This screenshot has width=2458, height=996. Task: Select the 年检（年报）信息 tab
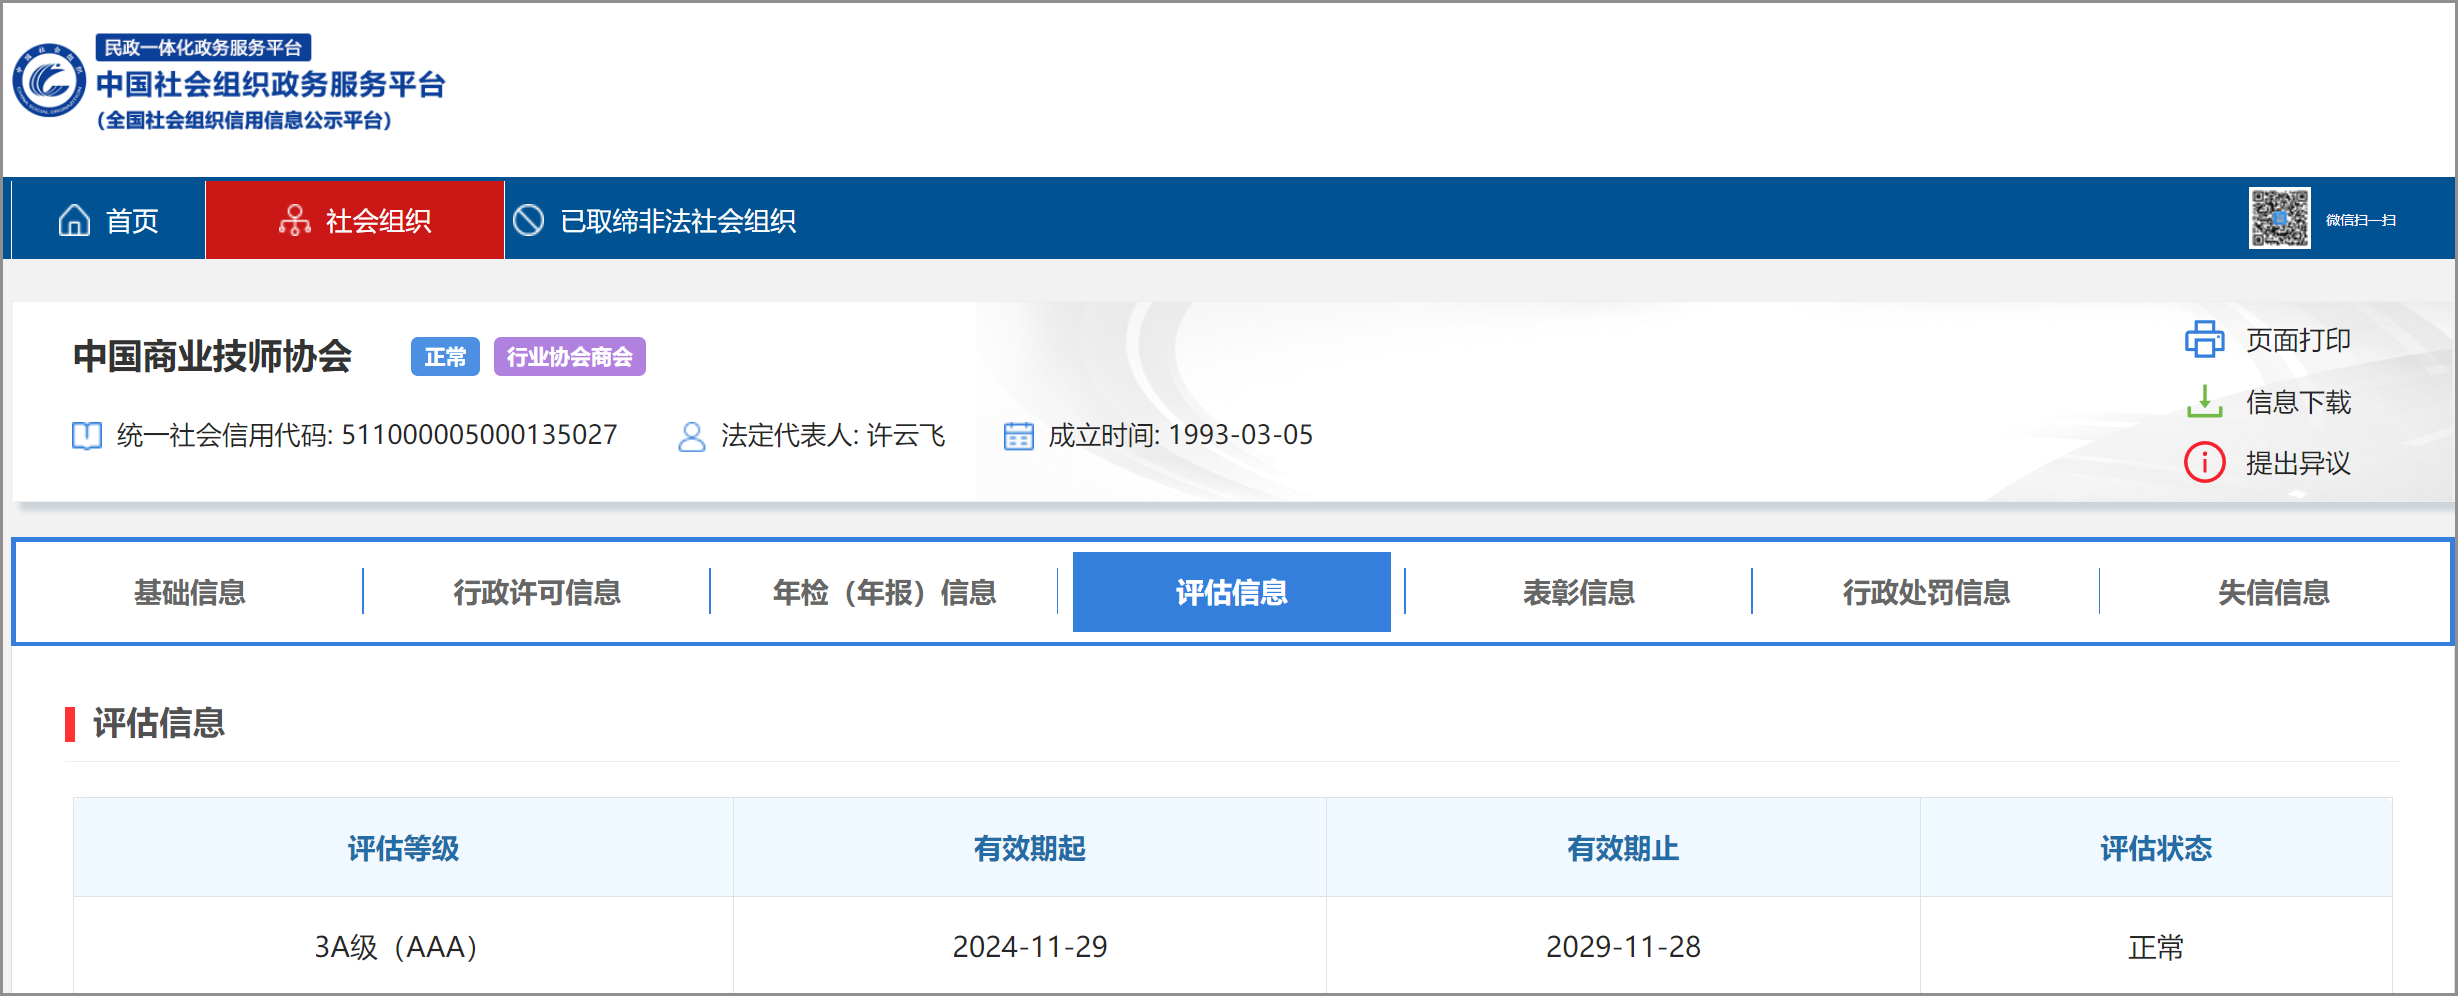coord(883,592)
